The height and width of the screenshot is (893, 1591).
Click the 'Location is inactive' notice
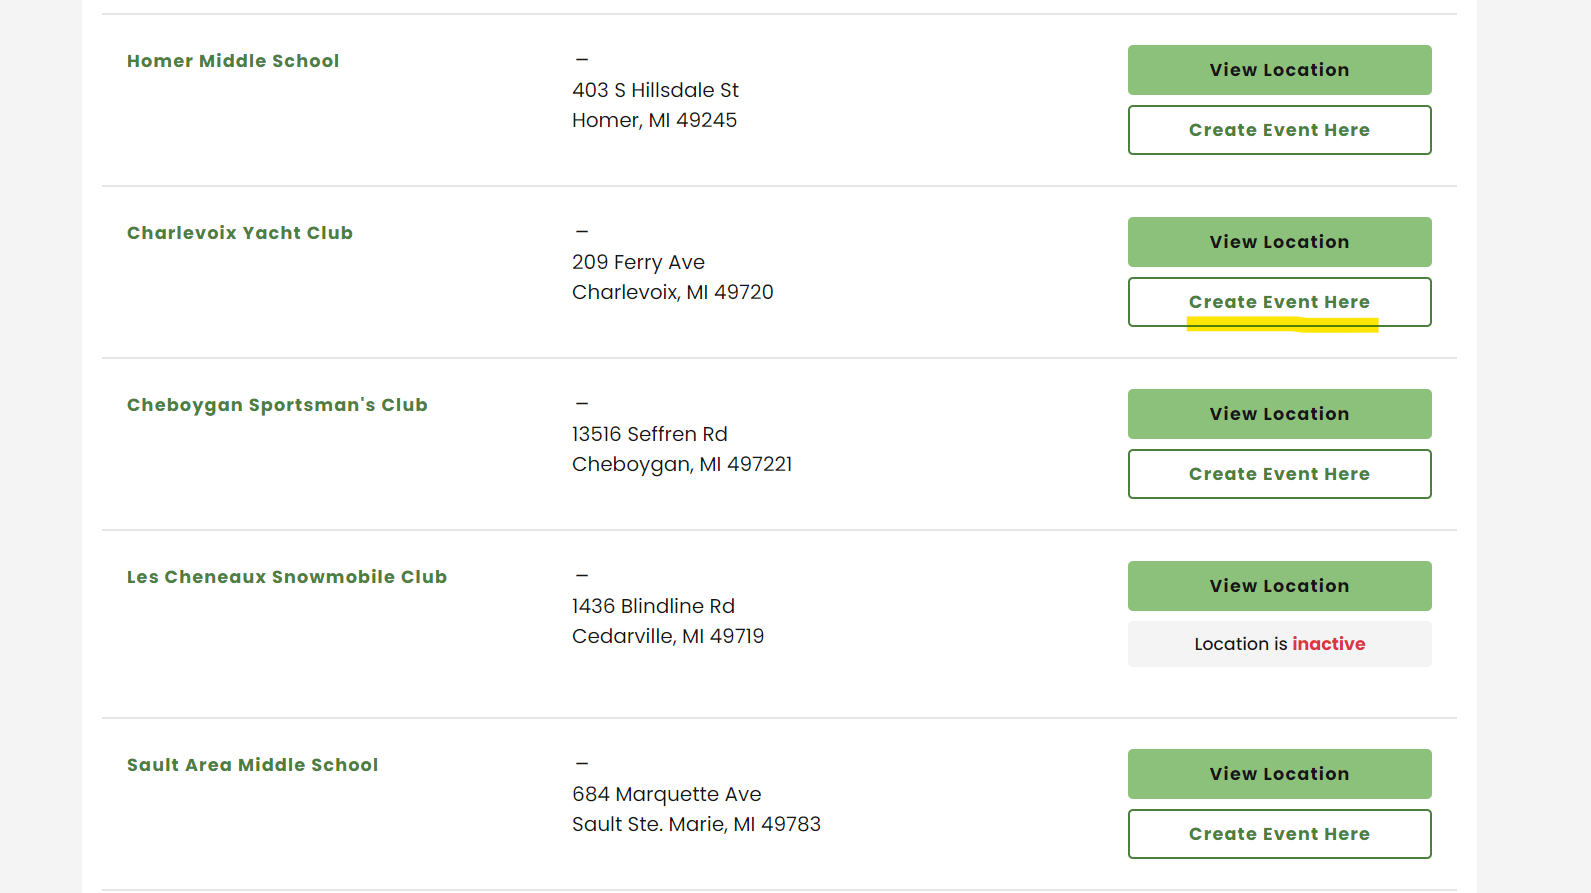tap(1279, 644)
